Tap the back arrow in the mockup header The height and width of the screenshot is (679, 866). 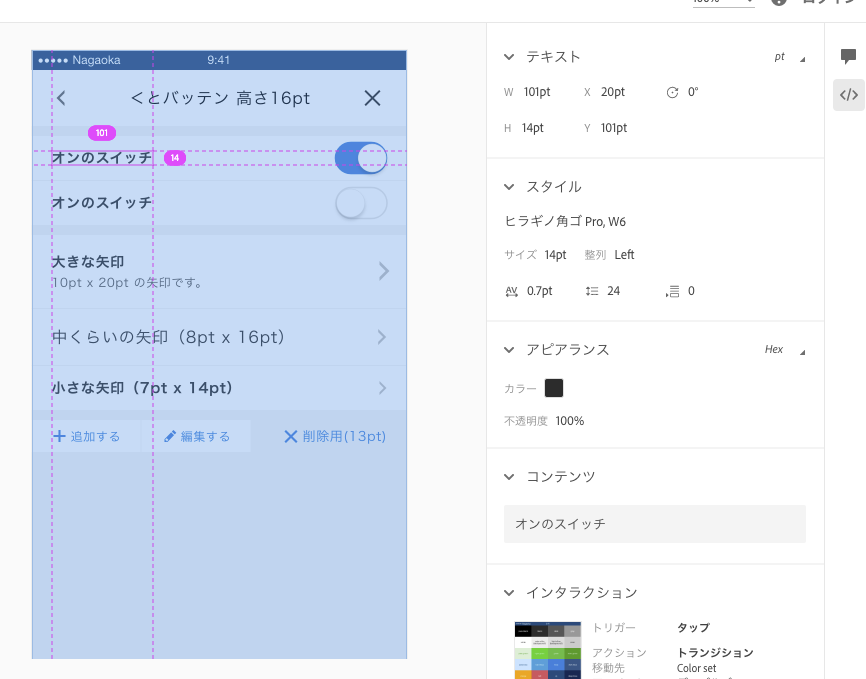(61, 98)
